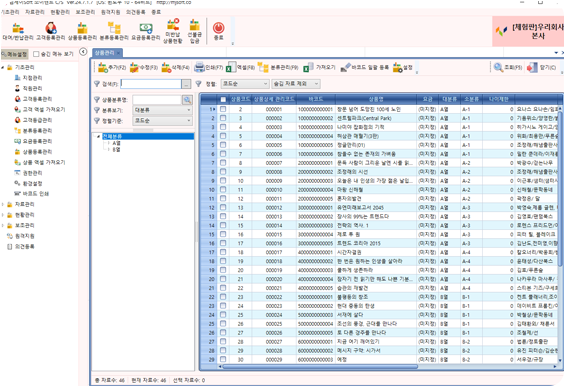Expand 보조관리 tree node in sidebar
Screen dimensions: 565x387
tap(3, 225)
